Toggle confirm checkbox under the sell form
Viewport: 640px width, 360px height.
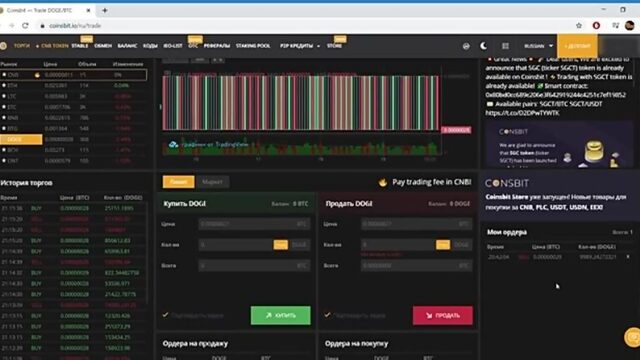(x=327, y=315)
